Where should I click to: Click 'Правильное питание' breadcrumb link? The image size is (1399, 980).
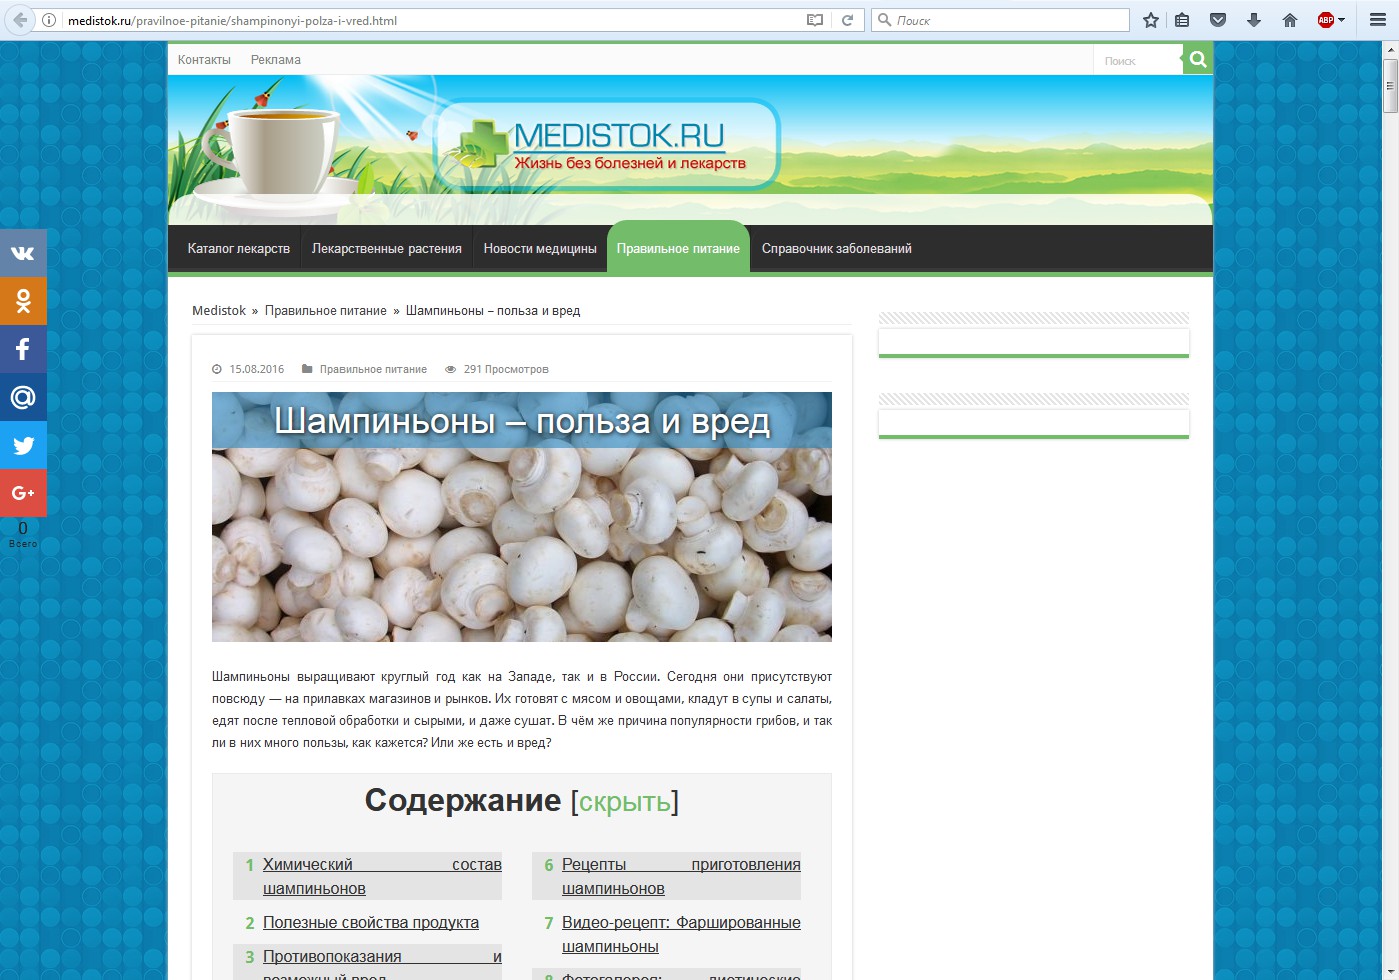326,311
